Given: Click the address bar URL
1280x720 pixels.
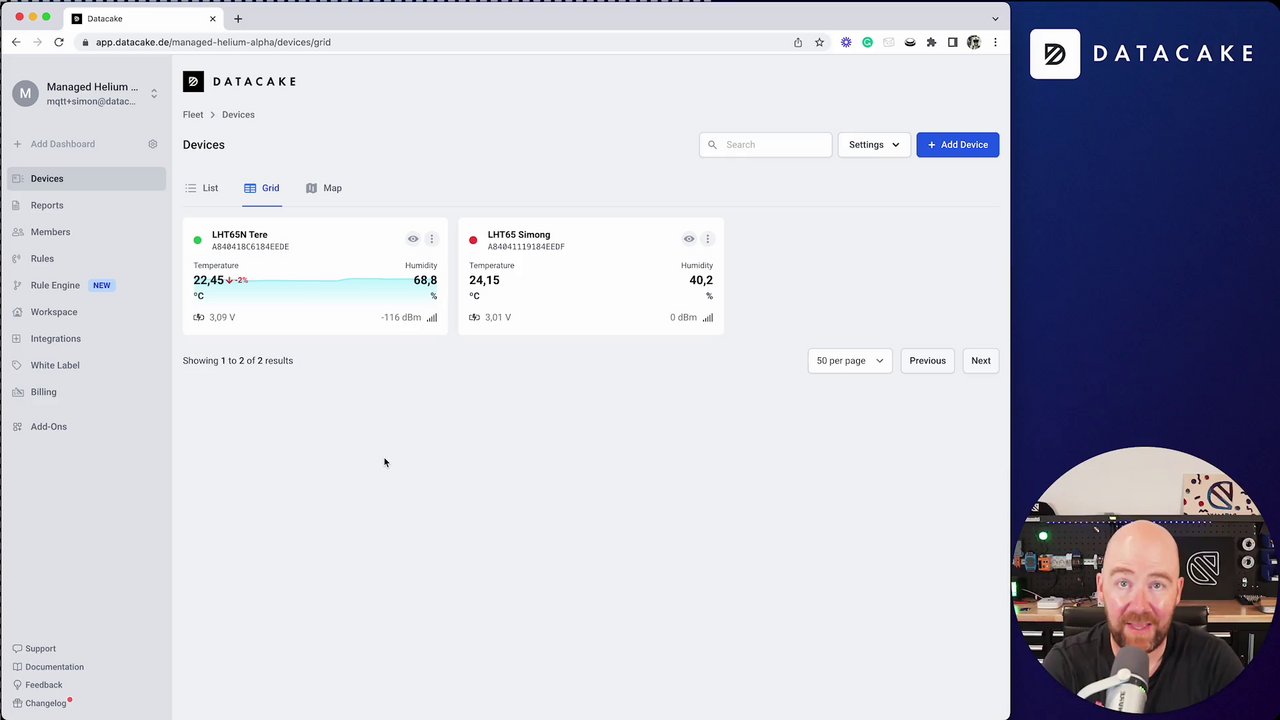Looking at the screenshot, I should 213,42.
